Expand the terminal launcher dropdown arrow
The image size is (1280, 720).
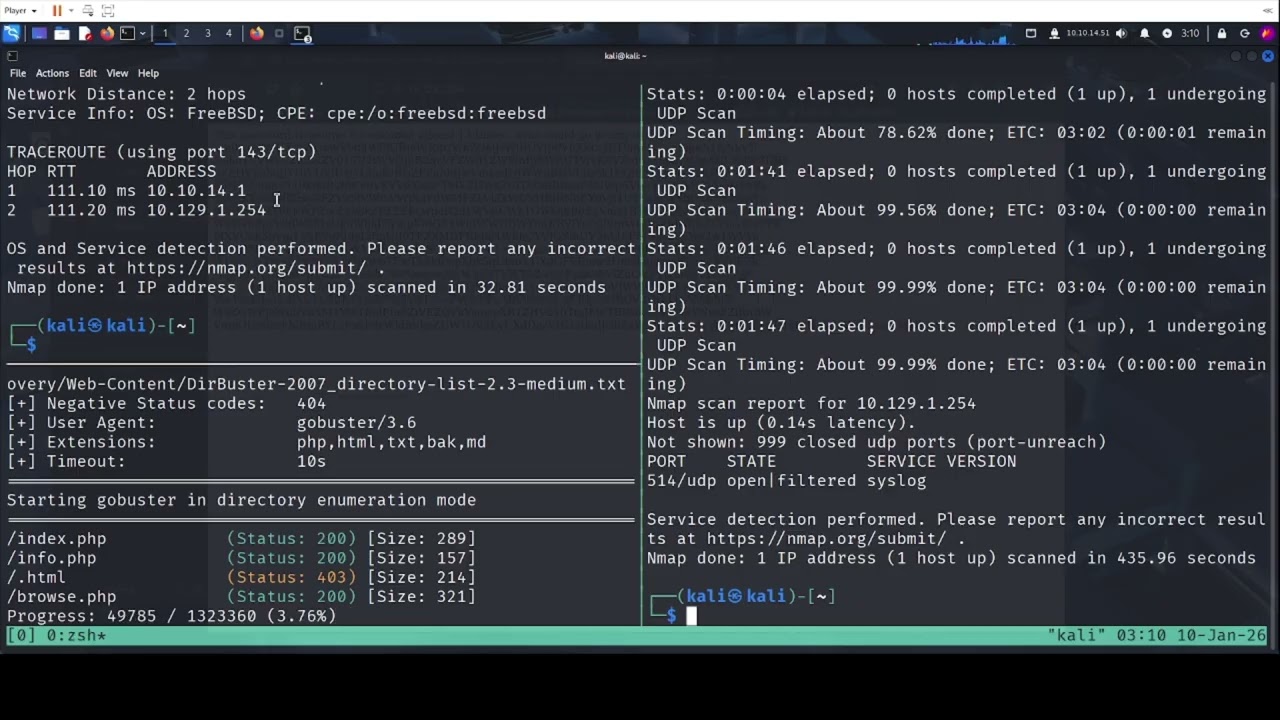[x=143, y=33]
